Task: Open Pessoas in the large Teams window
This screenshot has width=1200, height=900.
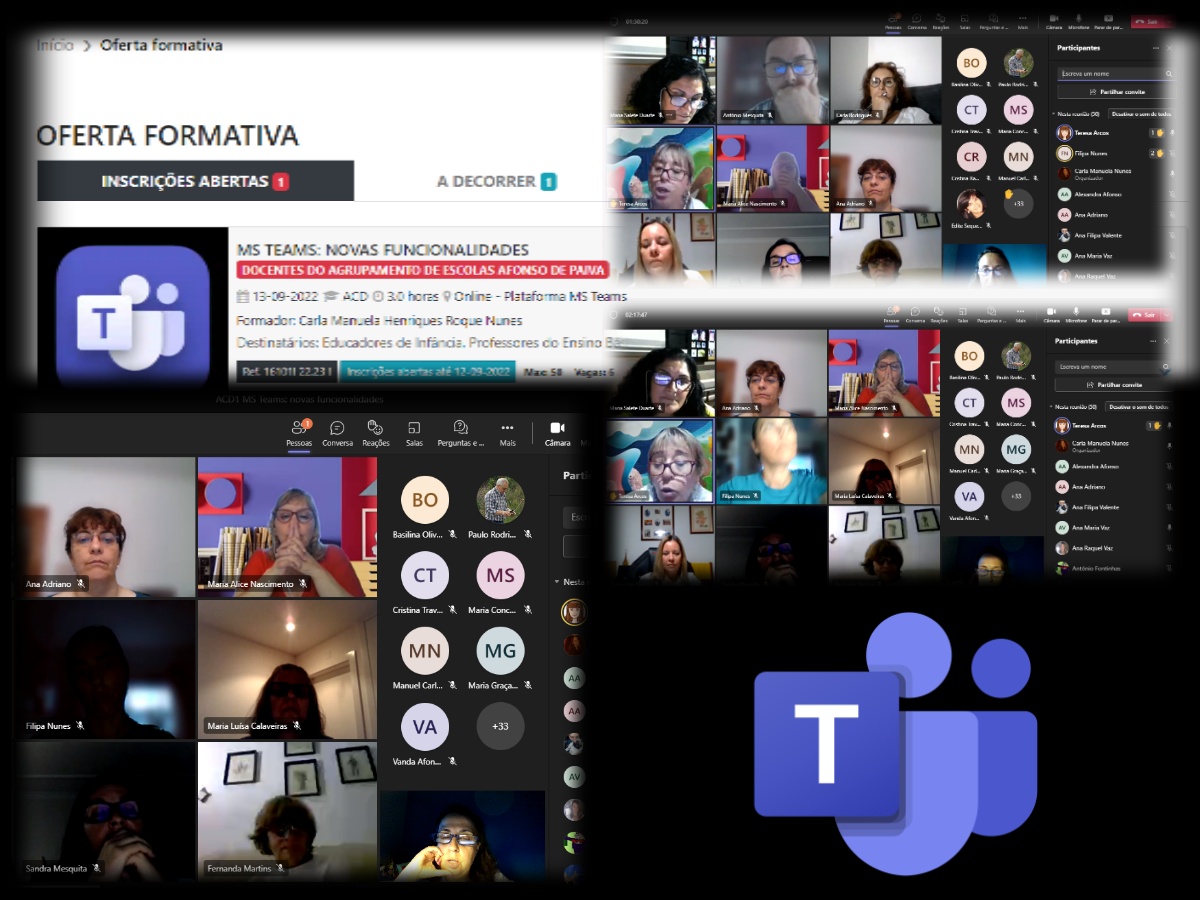Action: click(299, 433)
